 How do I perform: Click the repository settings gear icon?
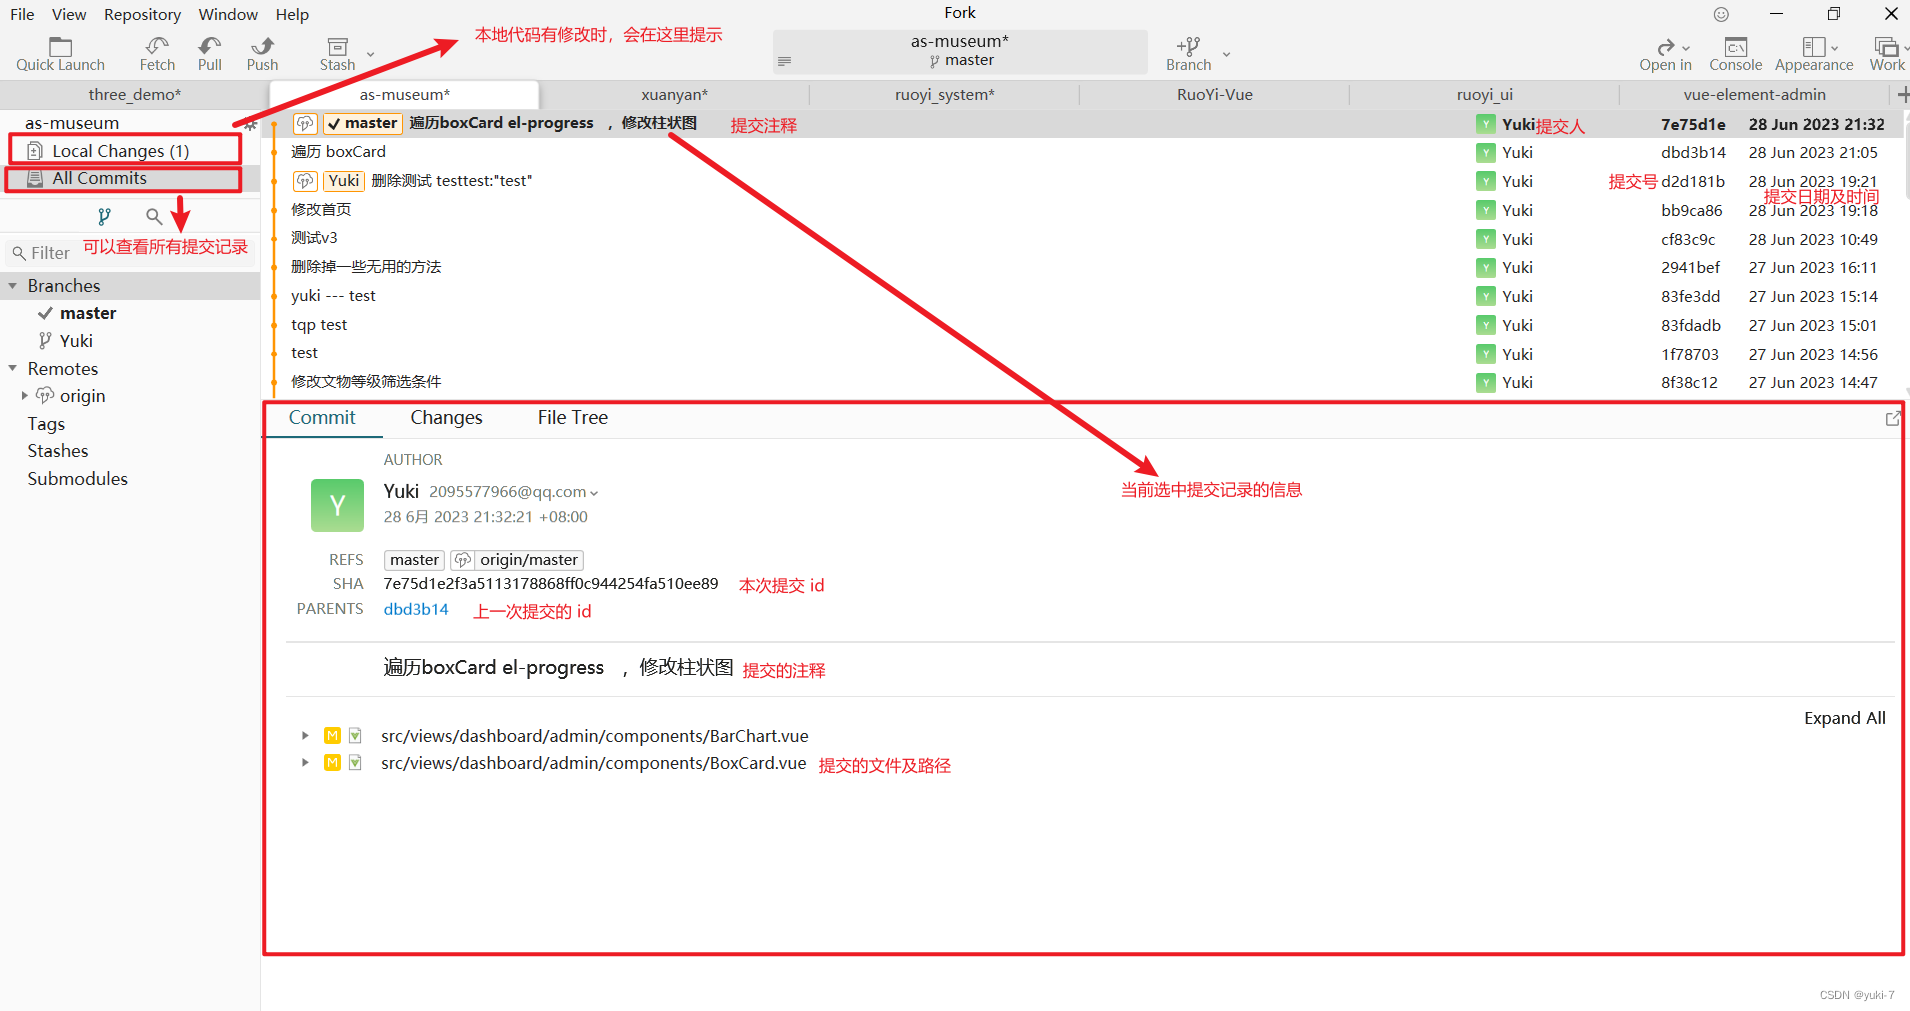(x=250, y=125)
